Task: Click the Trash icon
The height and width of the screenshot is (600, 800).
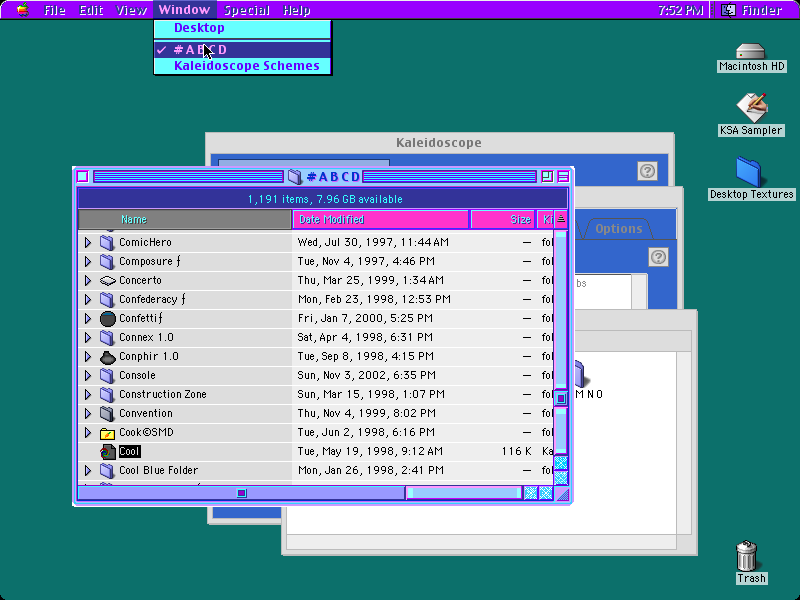Action: [746, 556]
